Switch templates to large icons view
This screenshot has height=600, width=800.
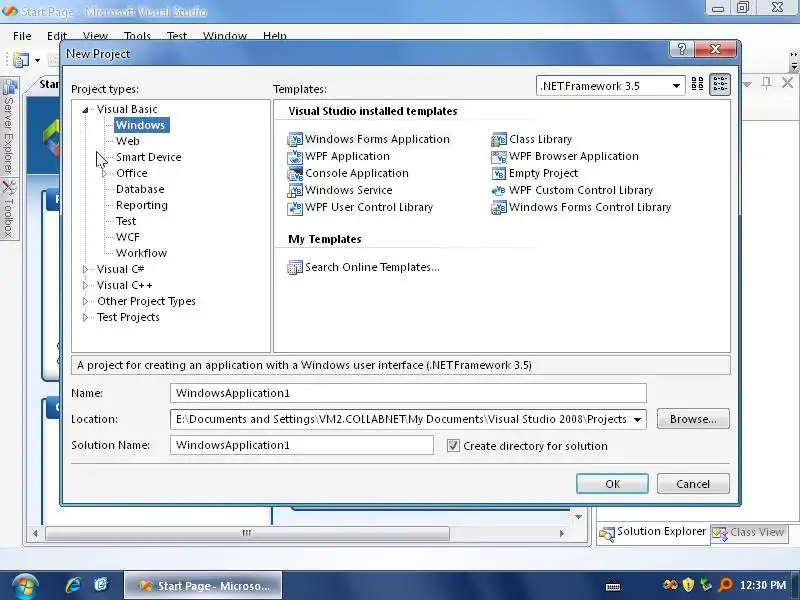click(697, 85)
